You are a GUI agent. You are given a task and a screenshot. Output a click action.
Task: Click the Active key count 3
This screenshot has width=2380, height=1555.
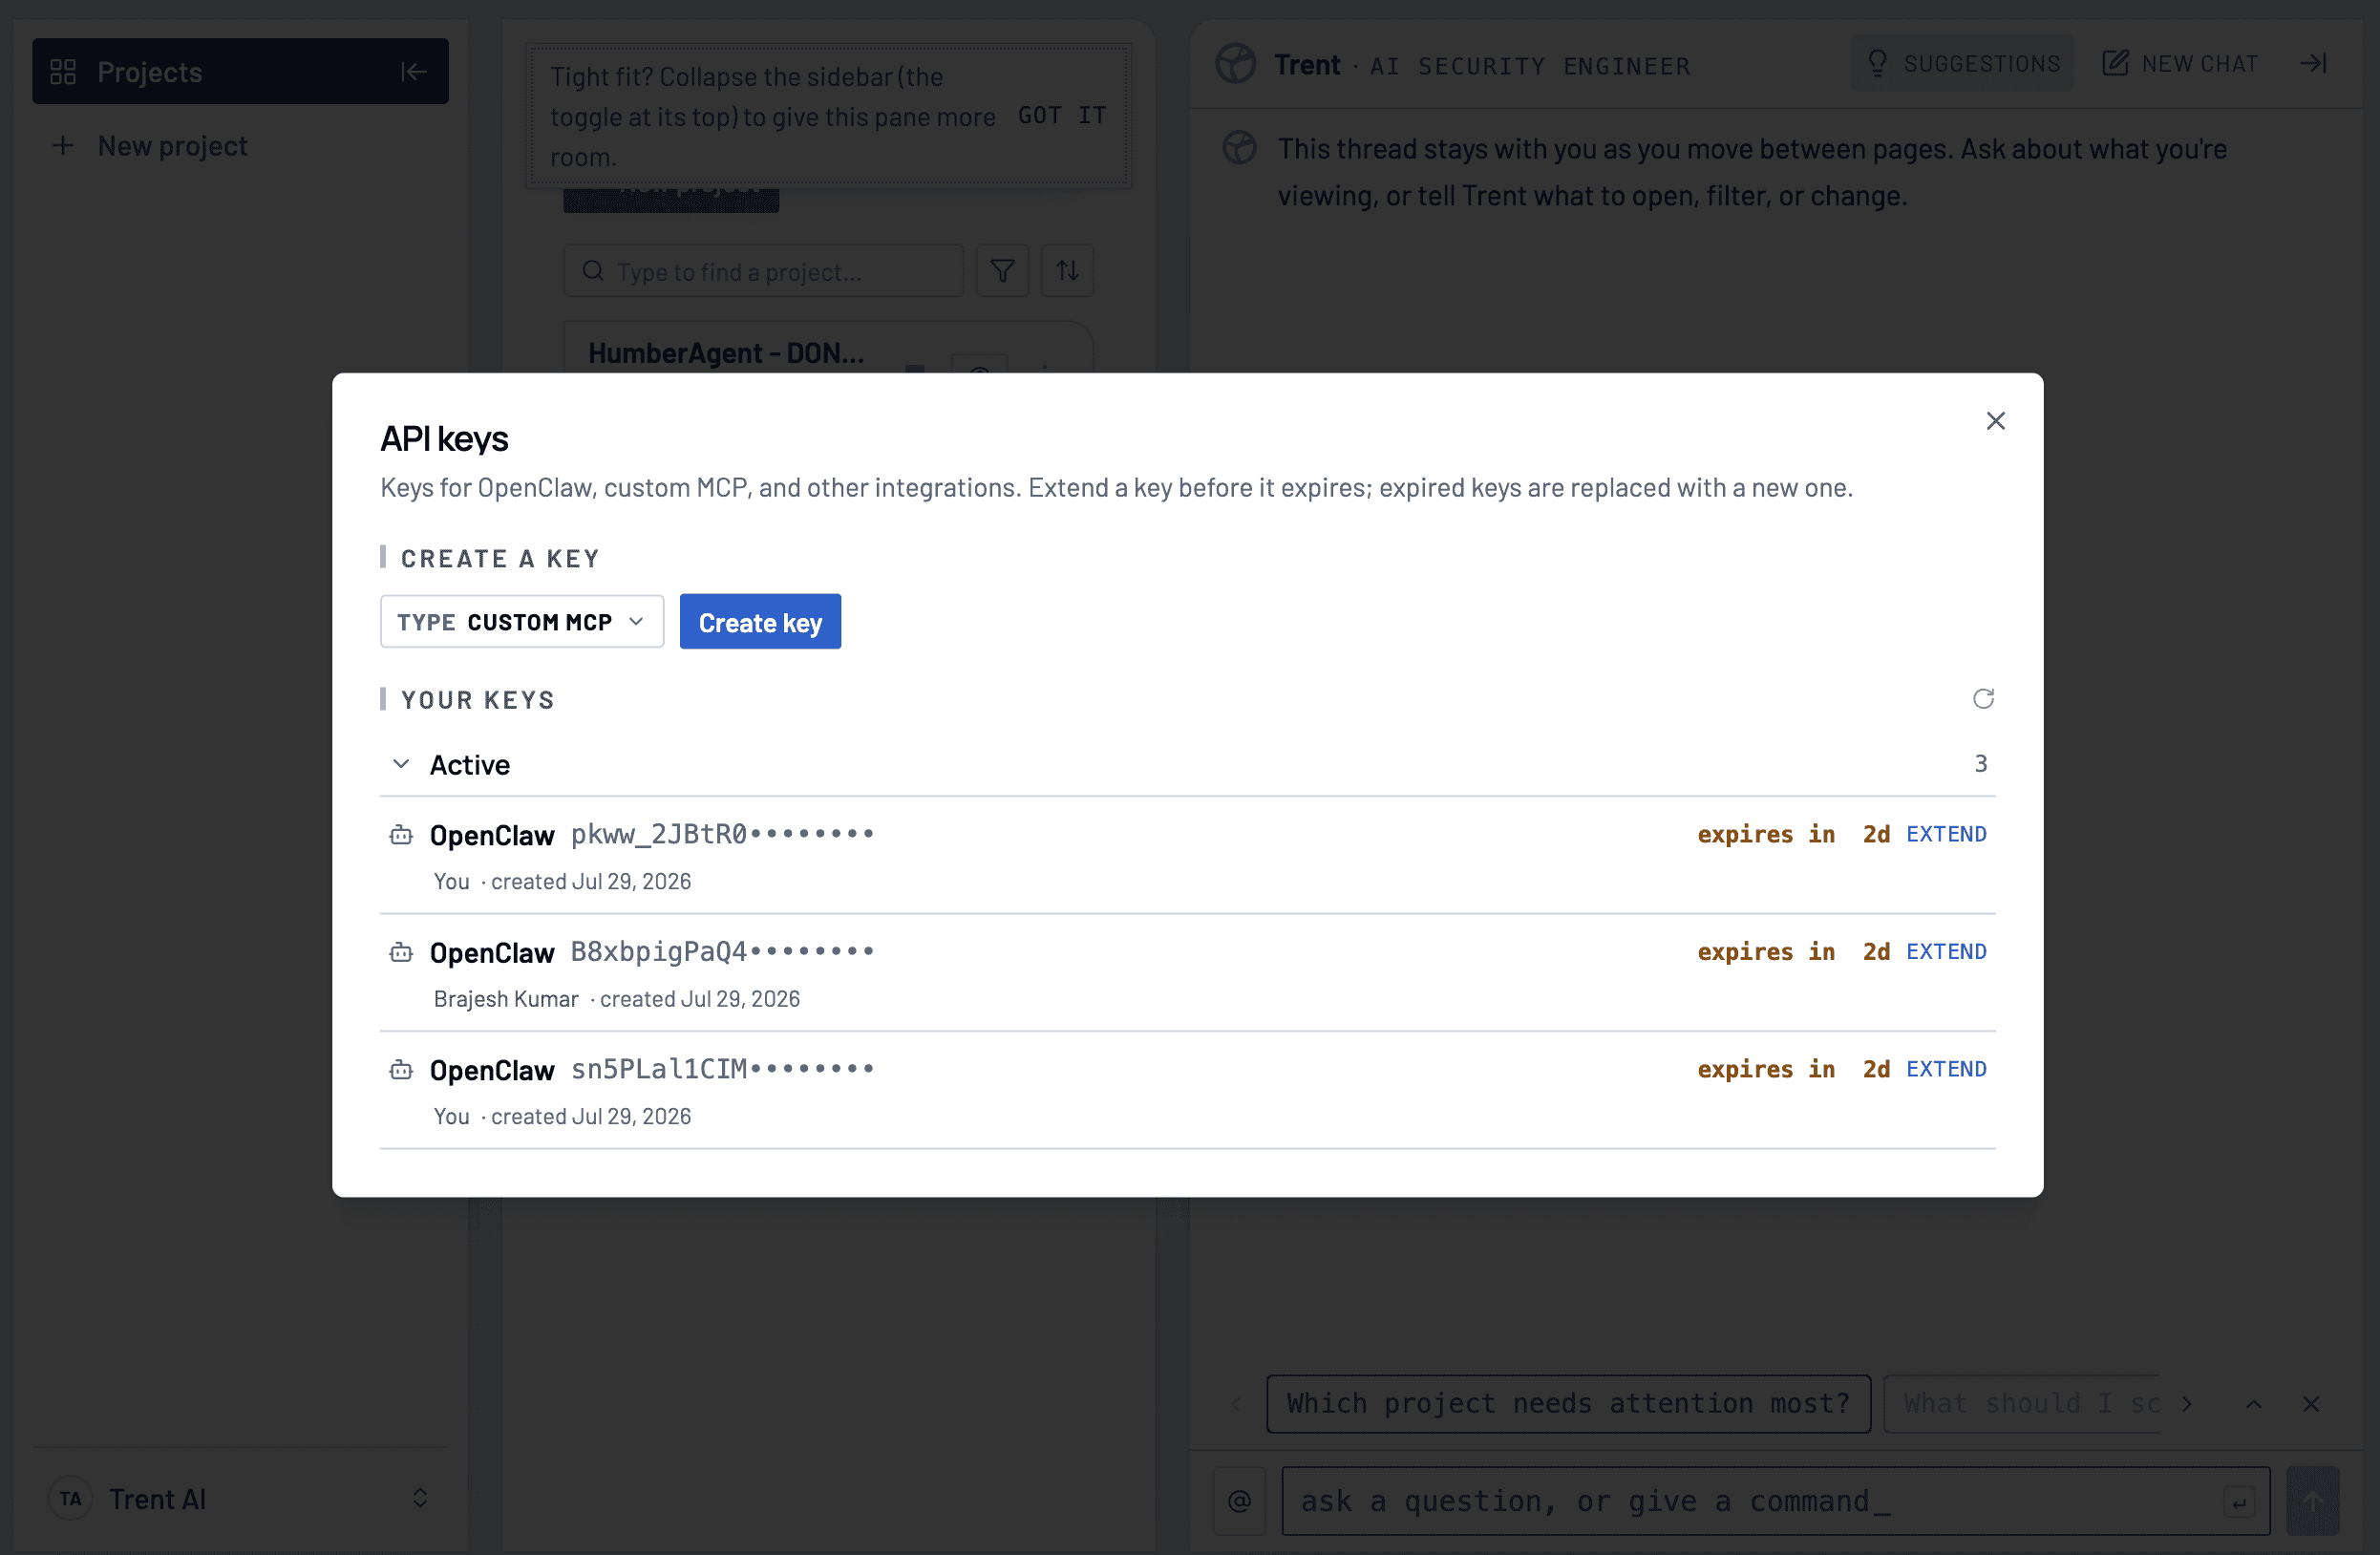click(1980, 764)
